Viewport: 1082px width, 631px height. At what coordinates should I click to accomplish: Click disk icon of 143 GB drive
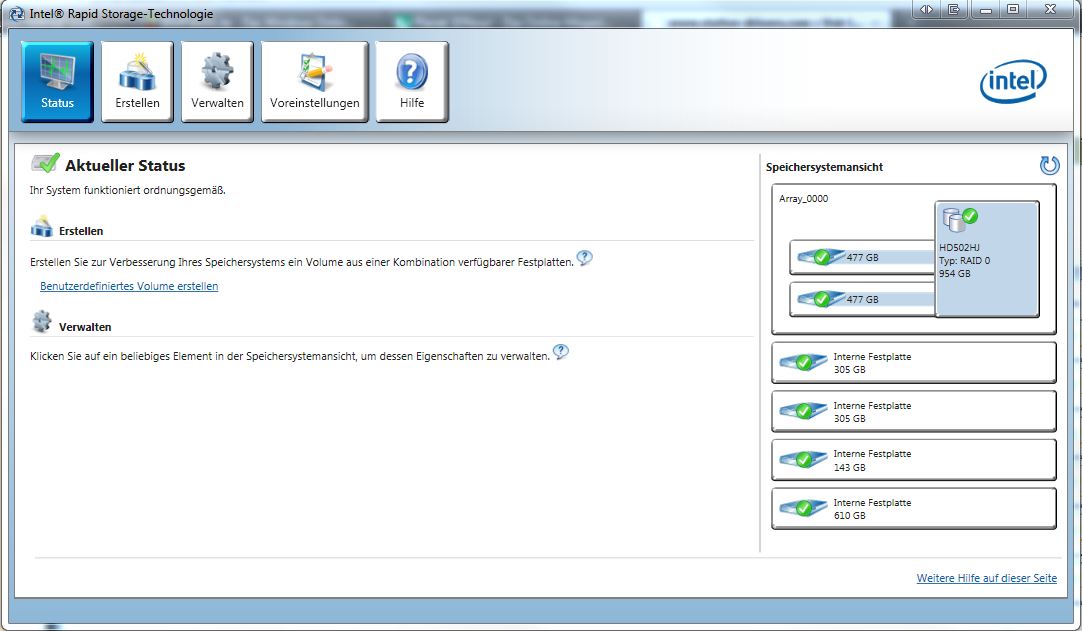pos(803,460)
